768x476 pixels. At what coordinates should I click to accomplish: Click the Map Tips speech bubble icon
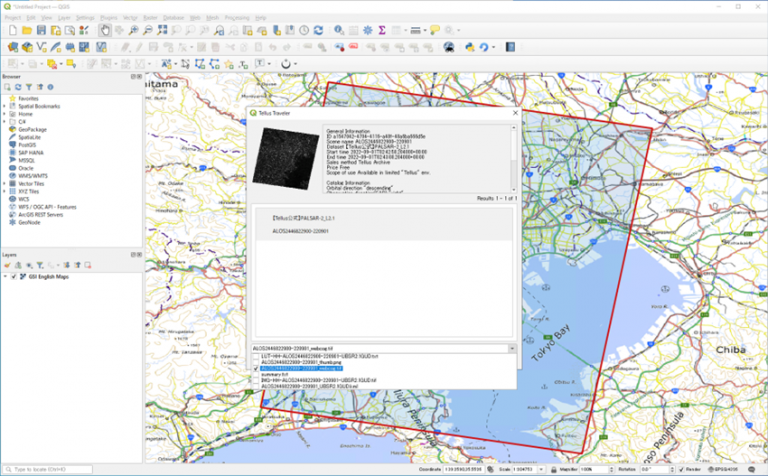click(434, 30)
